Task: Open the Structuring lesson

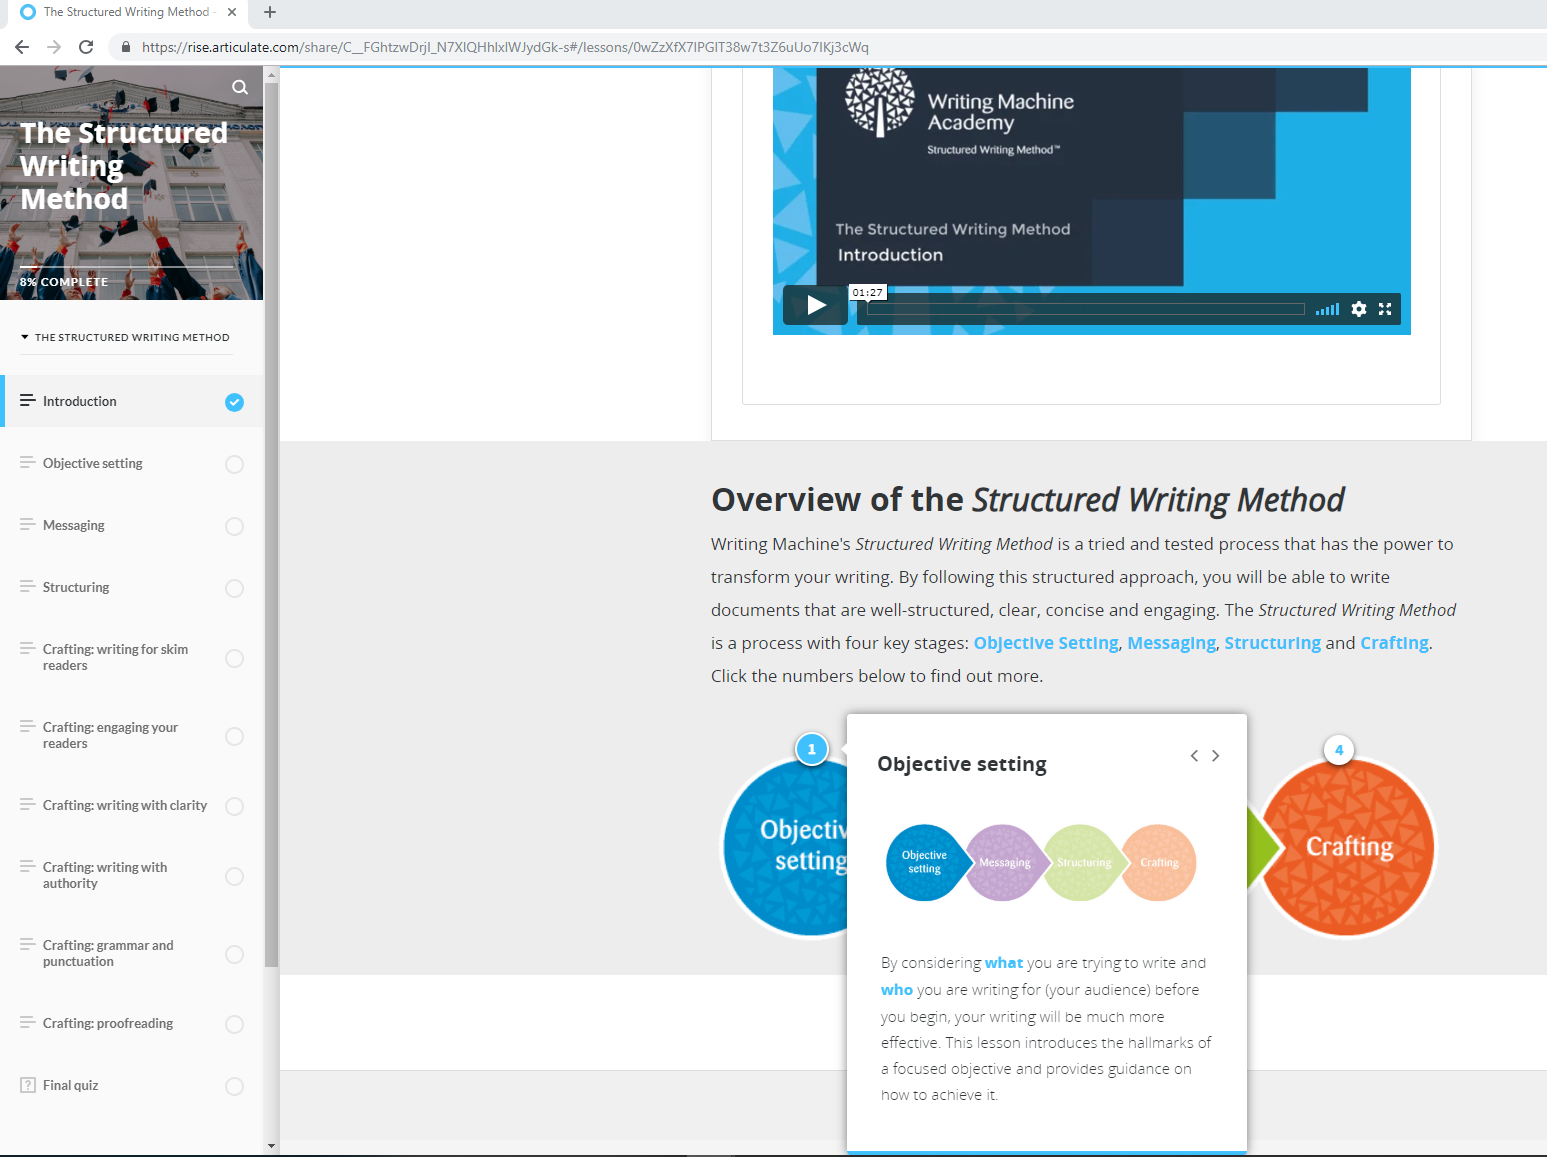Action: point(132,587)
